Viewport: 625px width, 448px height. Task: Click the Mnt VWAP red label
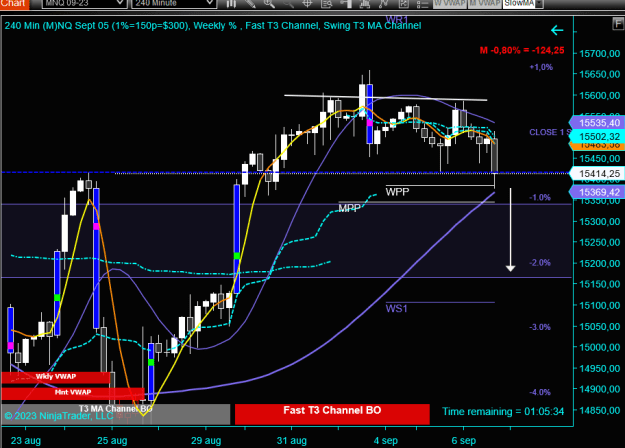click(73, 393)
